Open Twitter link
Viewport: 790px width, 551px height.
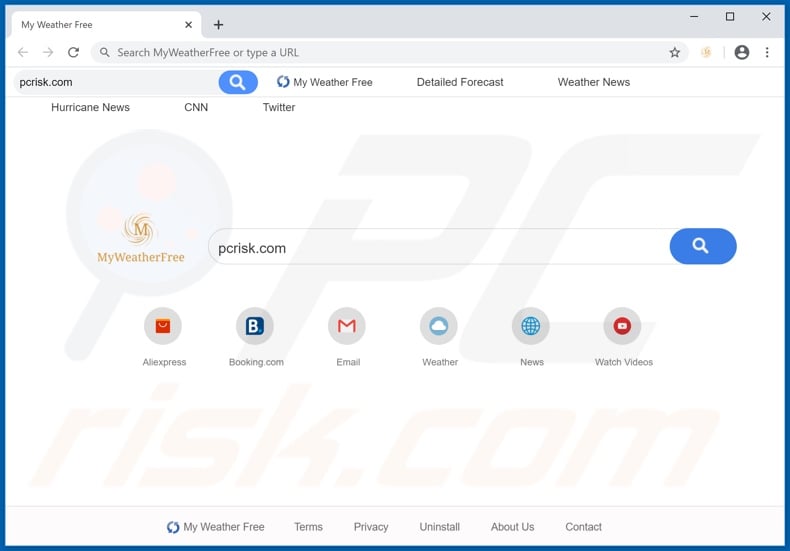(279, 107)
